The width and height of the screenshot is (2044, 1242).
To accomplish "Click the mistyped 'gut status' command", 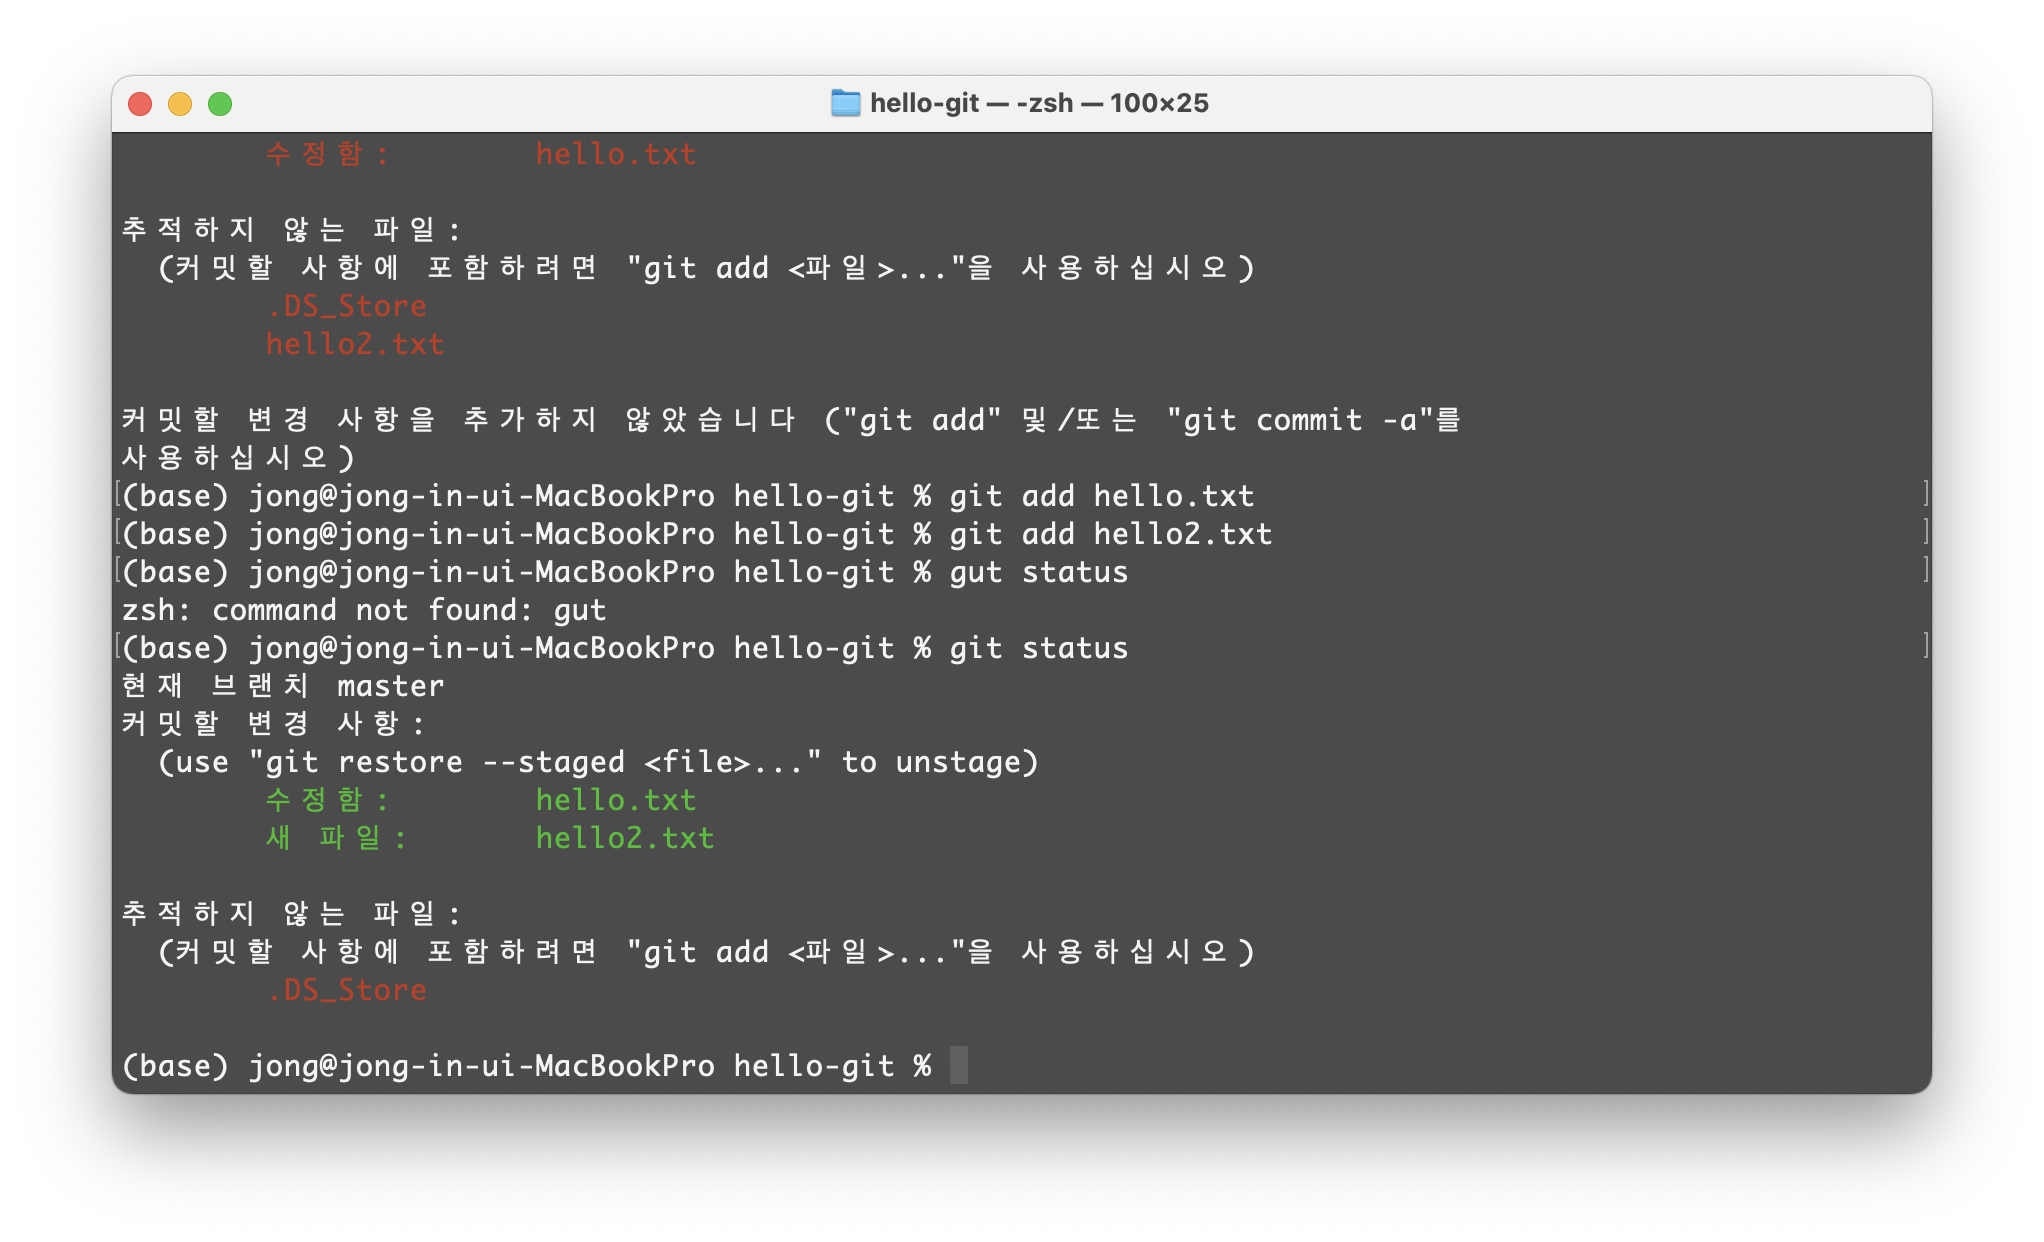I will pos(1038,572).
